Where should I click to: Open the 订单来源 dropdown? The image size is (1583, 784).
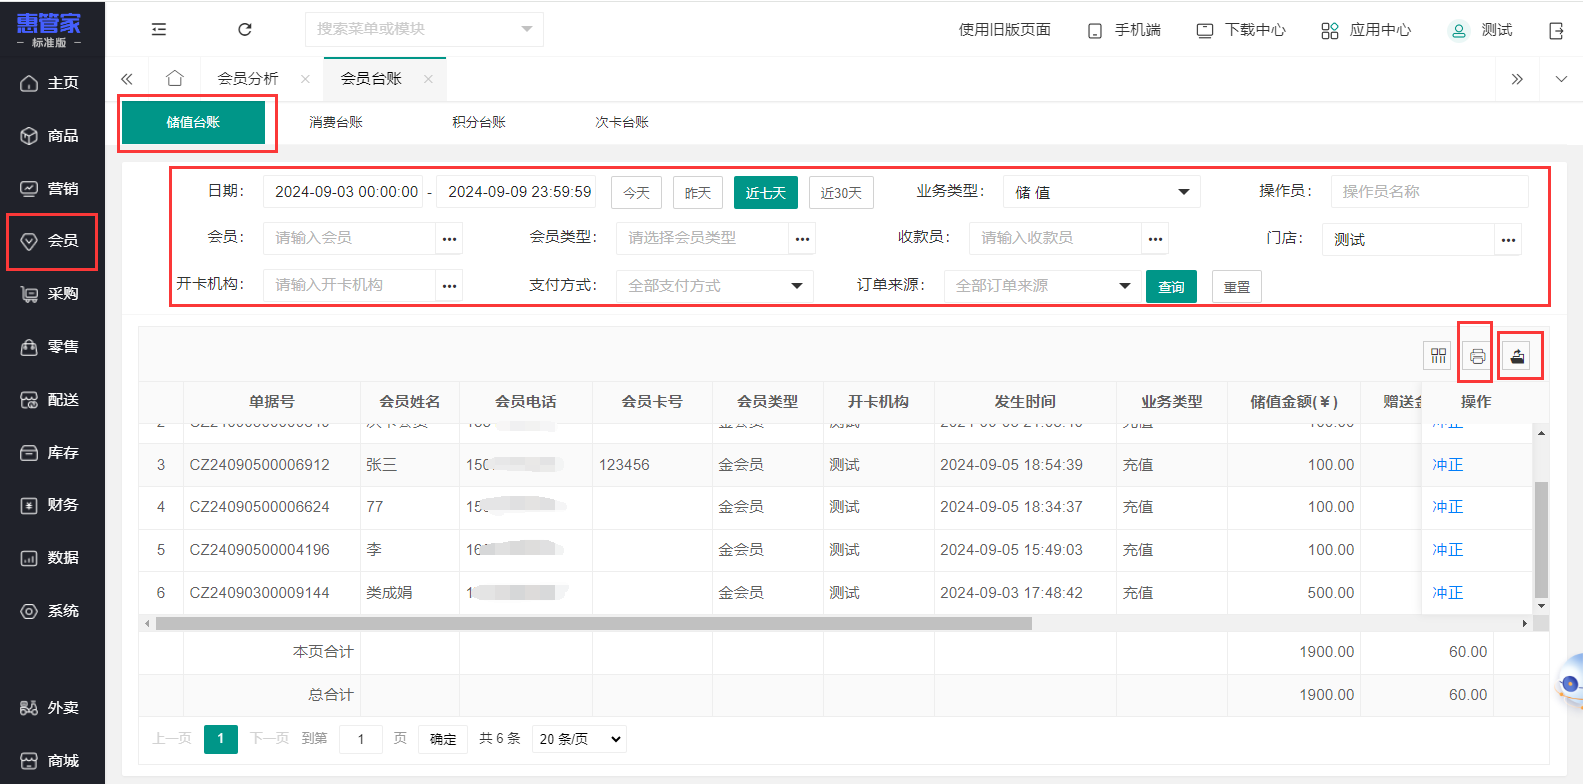[1042, 286]
